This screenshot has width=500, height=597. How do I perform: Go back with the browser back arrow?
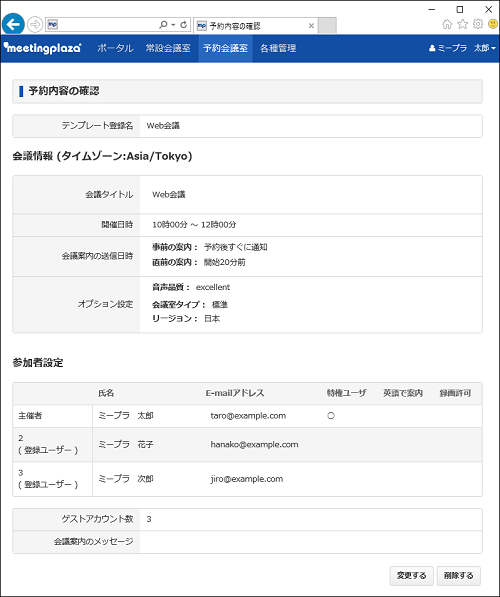coord(13,24)
